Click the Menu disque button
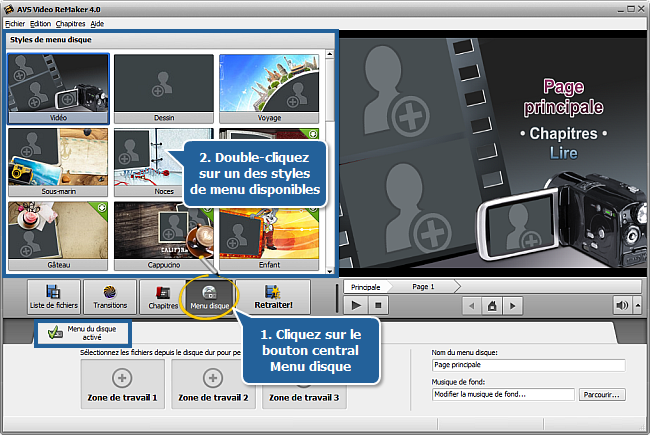The image size is (650, 435). [x=210, y=297]
